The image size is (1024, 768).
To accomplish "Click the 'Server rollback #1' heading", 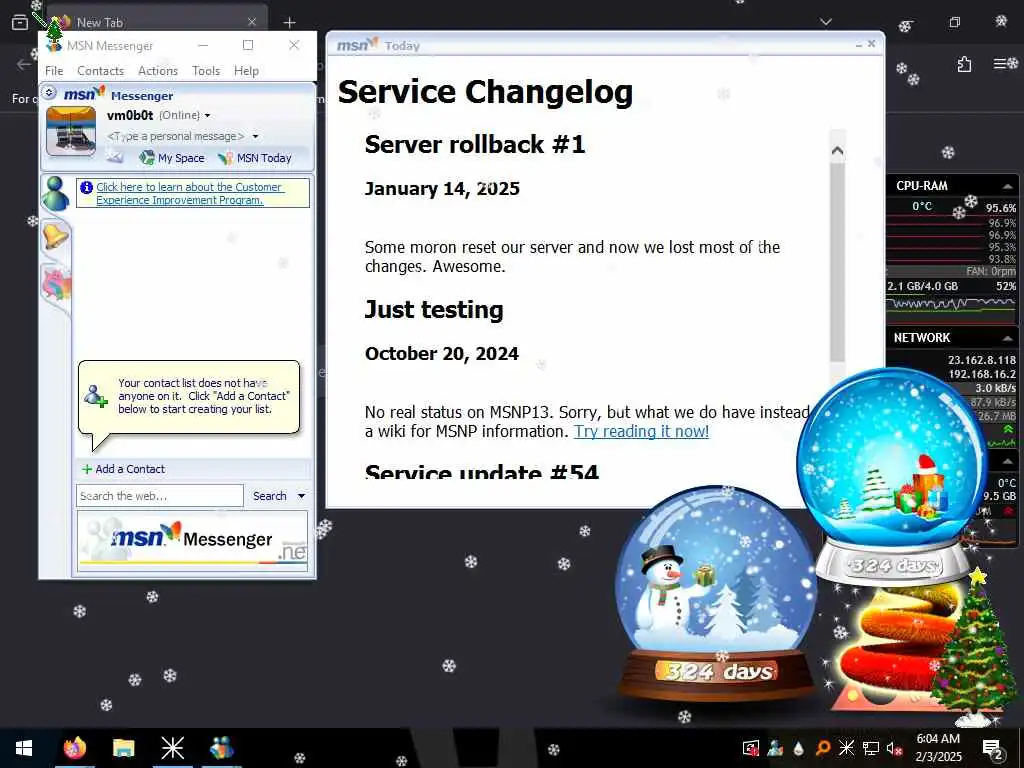I will coord(475,144).
